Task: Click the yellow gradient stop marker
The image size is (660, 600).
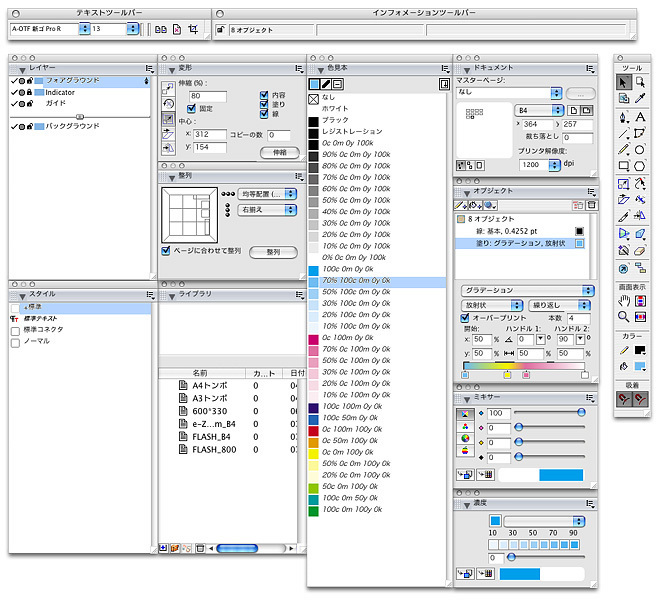Action: pyautogui.click(x=507, y=374)
